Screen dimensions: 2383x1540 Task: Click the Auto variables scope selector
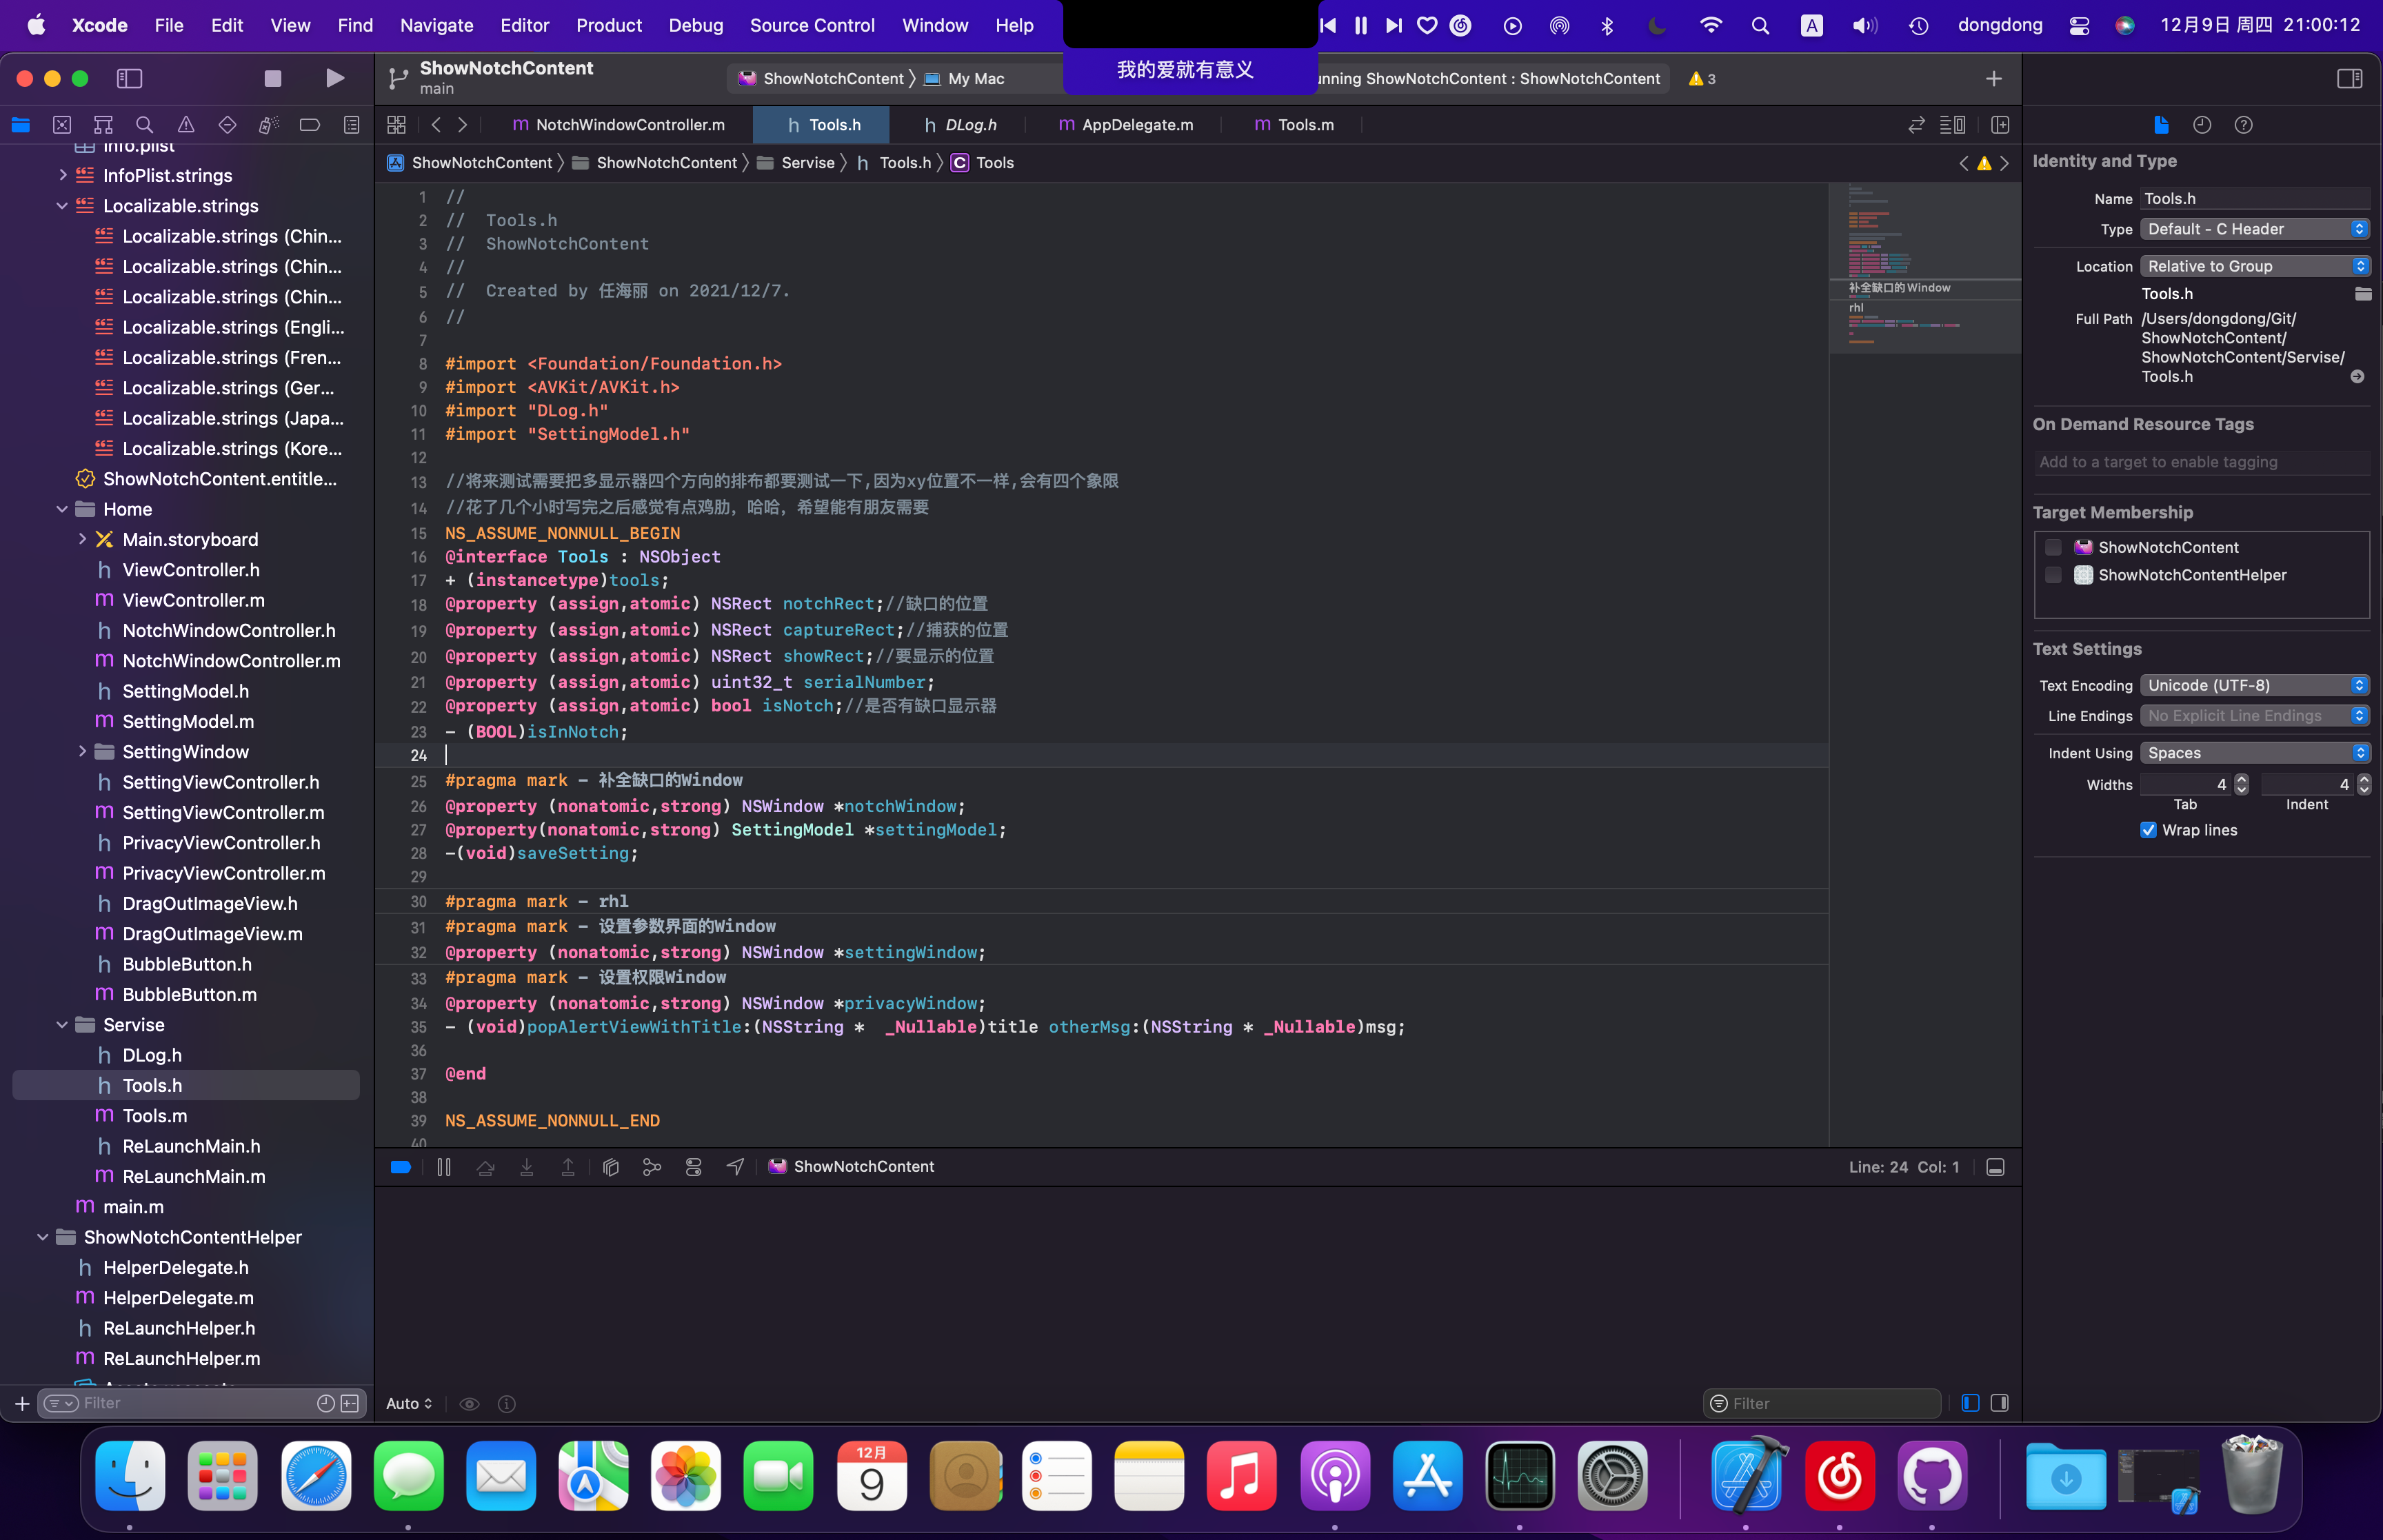[409, 1403]
